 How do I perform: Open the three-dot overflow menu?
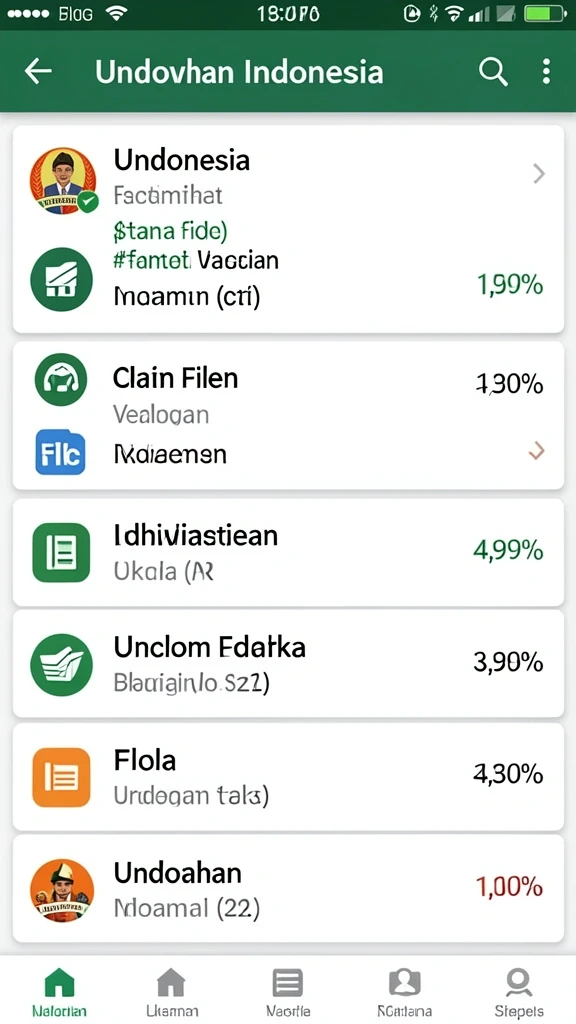546,71
